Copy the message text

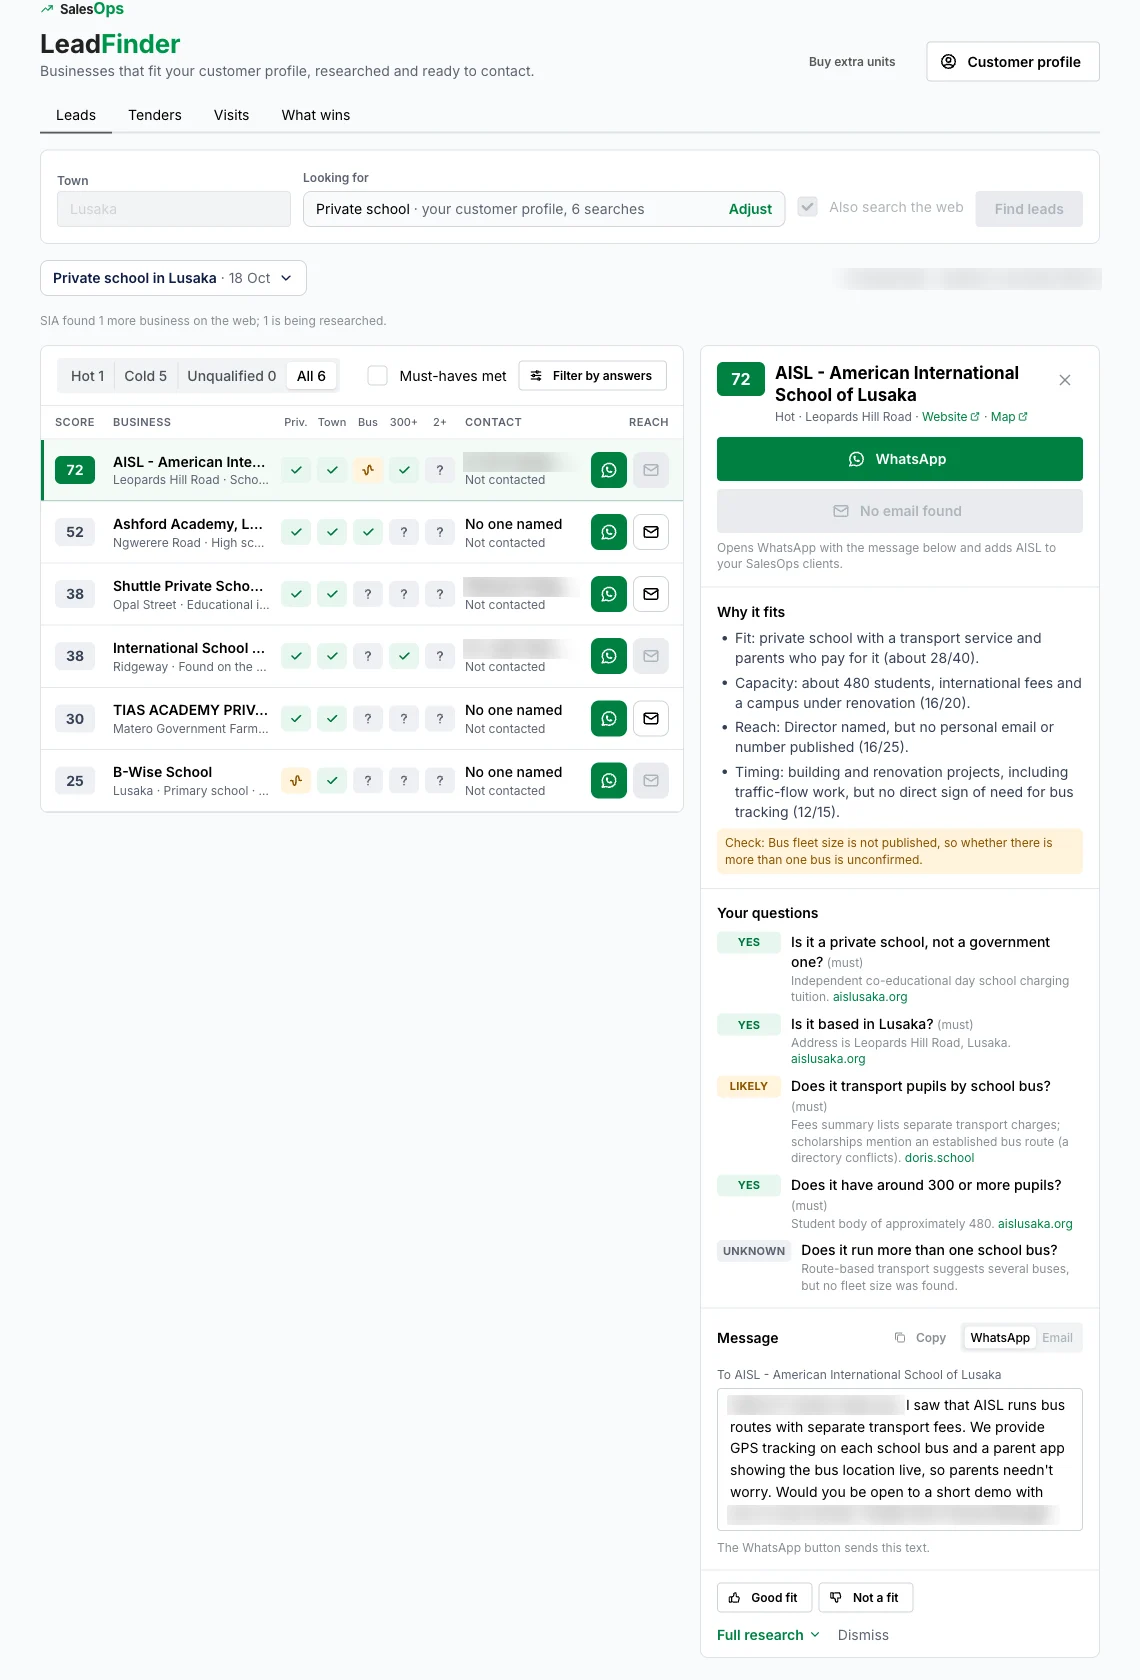(x=920, y=1338)
